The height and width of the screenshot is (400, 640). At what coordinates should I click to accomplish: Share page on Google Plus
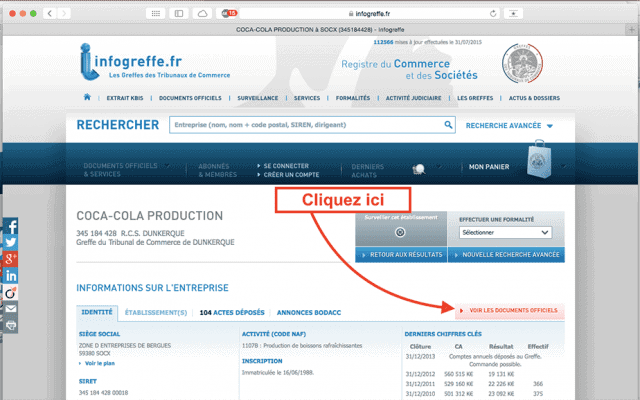(x=11, y=259)
